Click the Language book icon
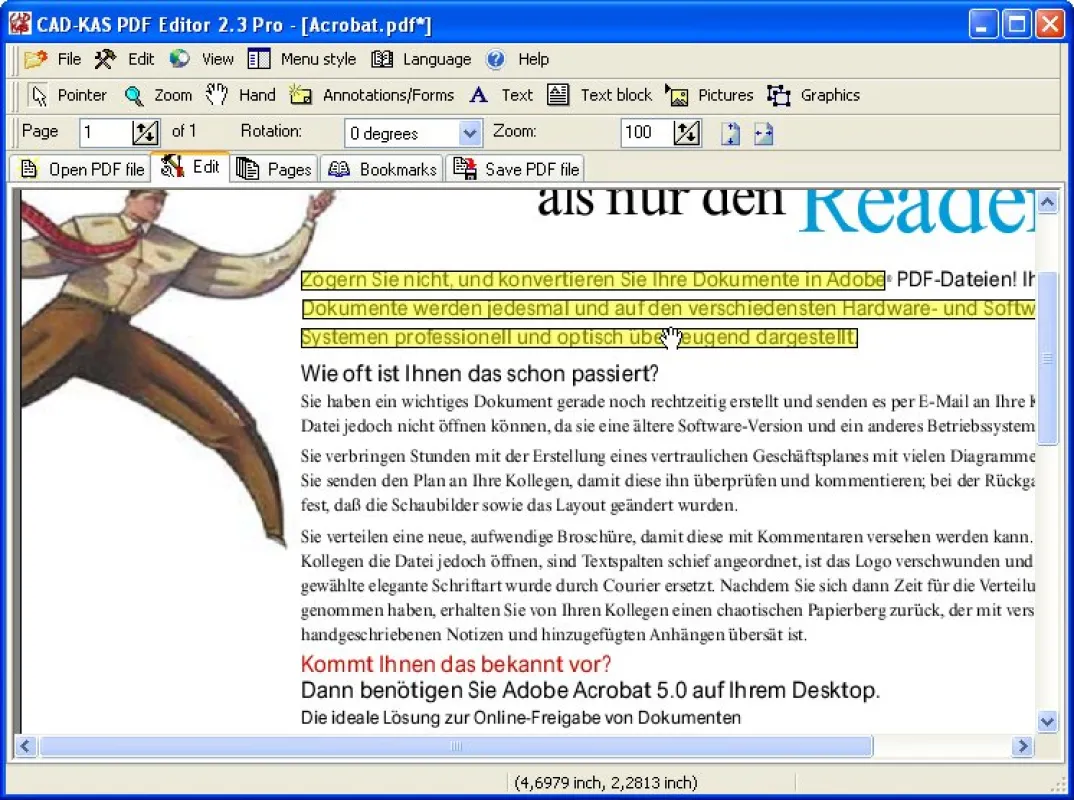This screenshot has width=1074, height=800. [382, 60]
